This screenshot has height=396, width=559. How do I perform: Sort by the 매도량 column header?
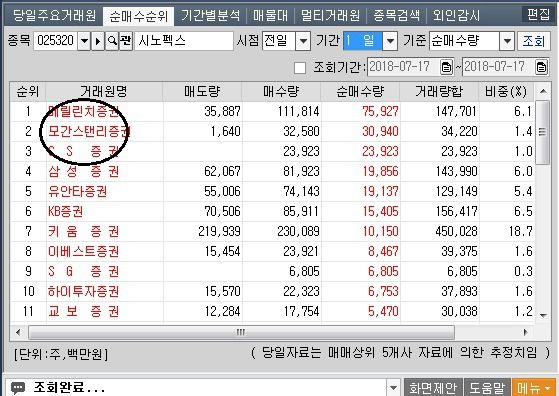click(202, 92)
